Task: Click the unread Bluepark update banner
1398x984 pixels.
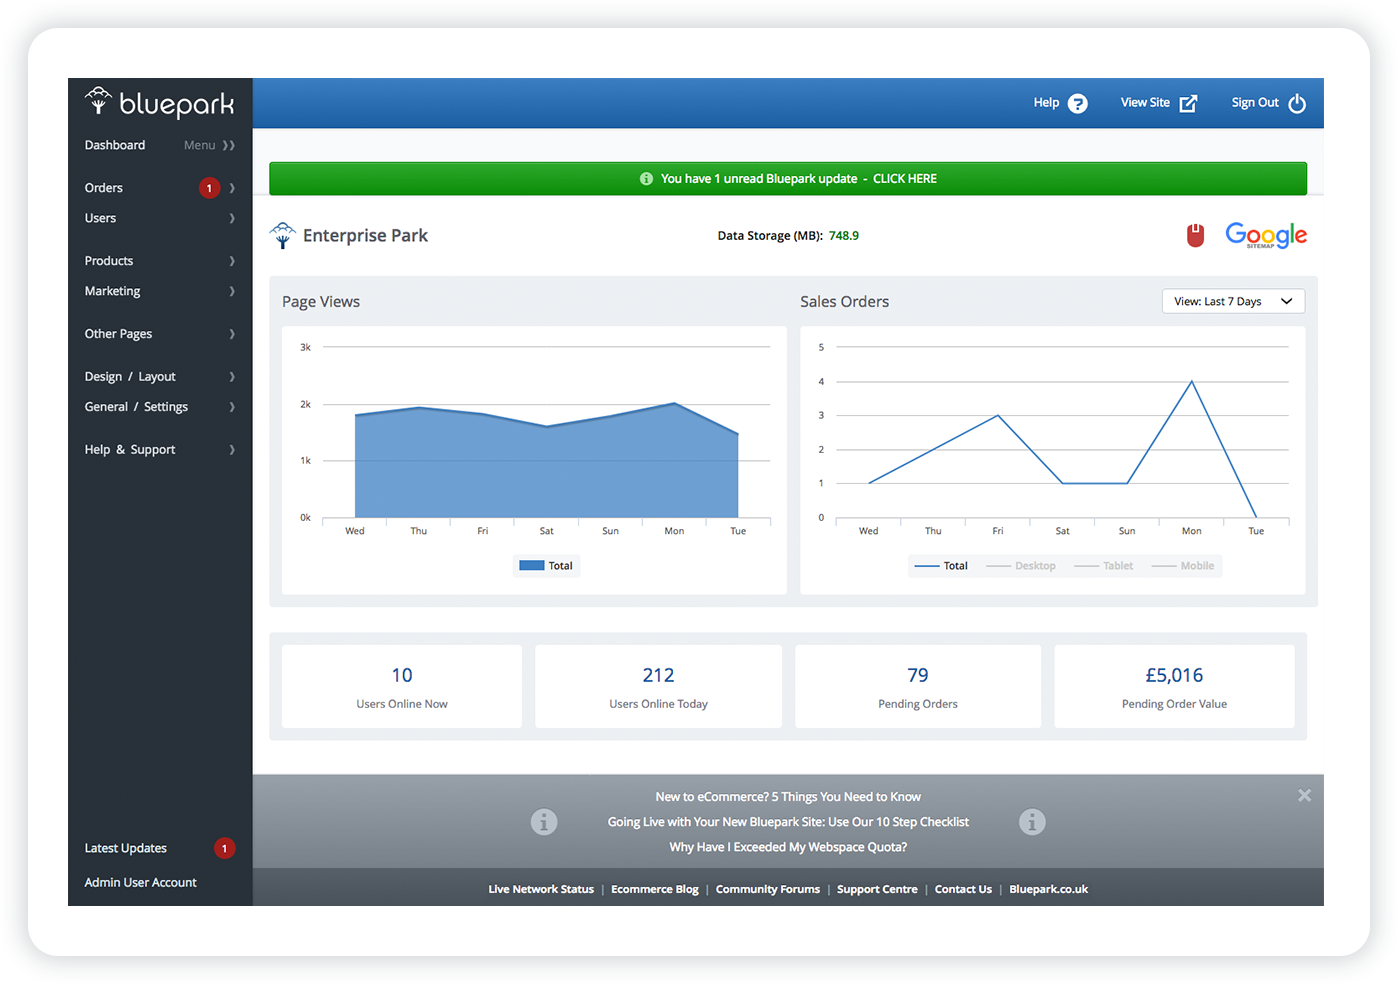Action: click(x=788, y=179)
